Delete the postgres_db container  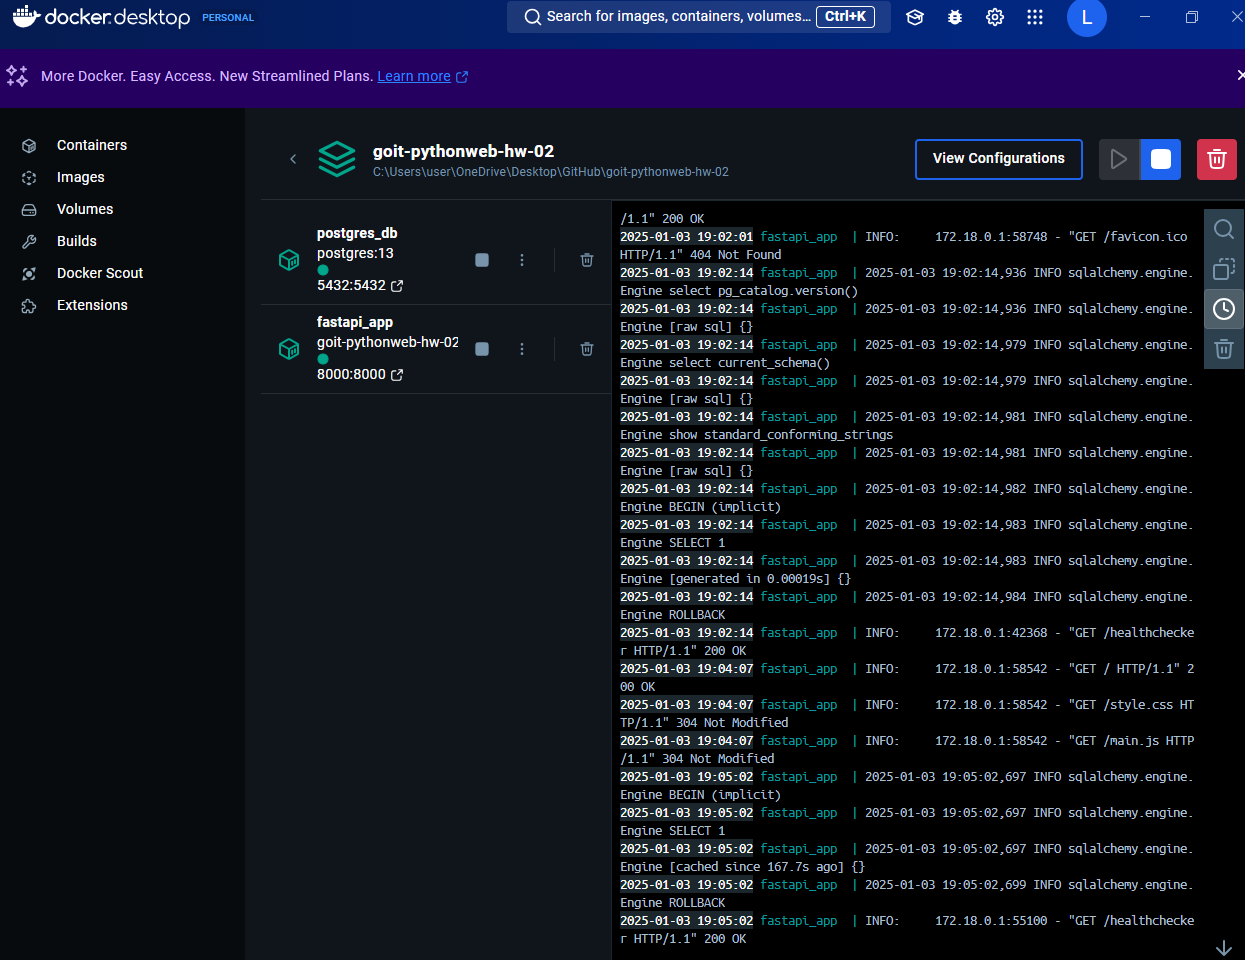pos(587,260)
